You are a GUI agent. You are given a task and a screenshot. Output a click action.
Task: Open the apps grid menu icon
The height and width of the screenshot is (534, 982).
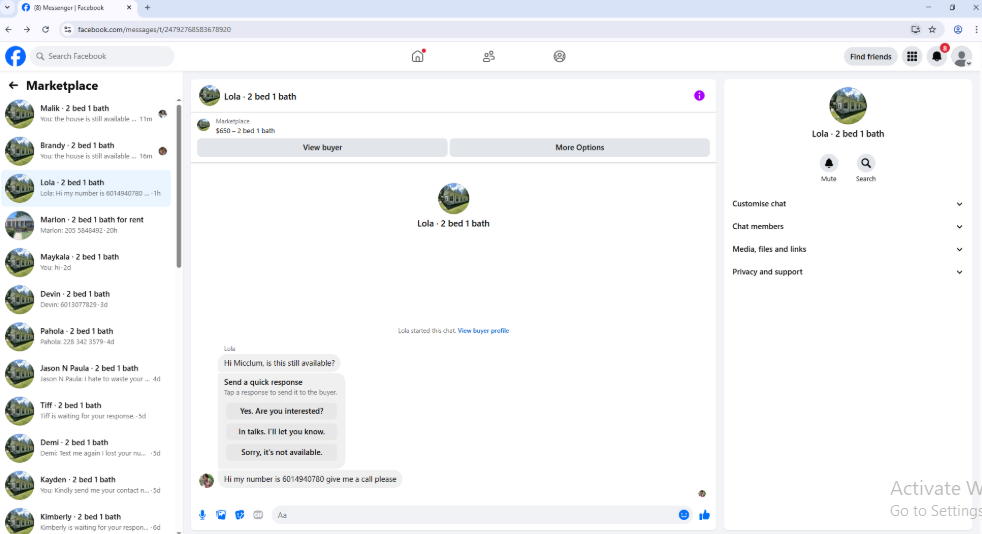(x=912, y=56)
